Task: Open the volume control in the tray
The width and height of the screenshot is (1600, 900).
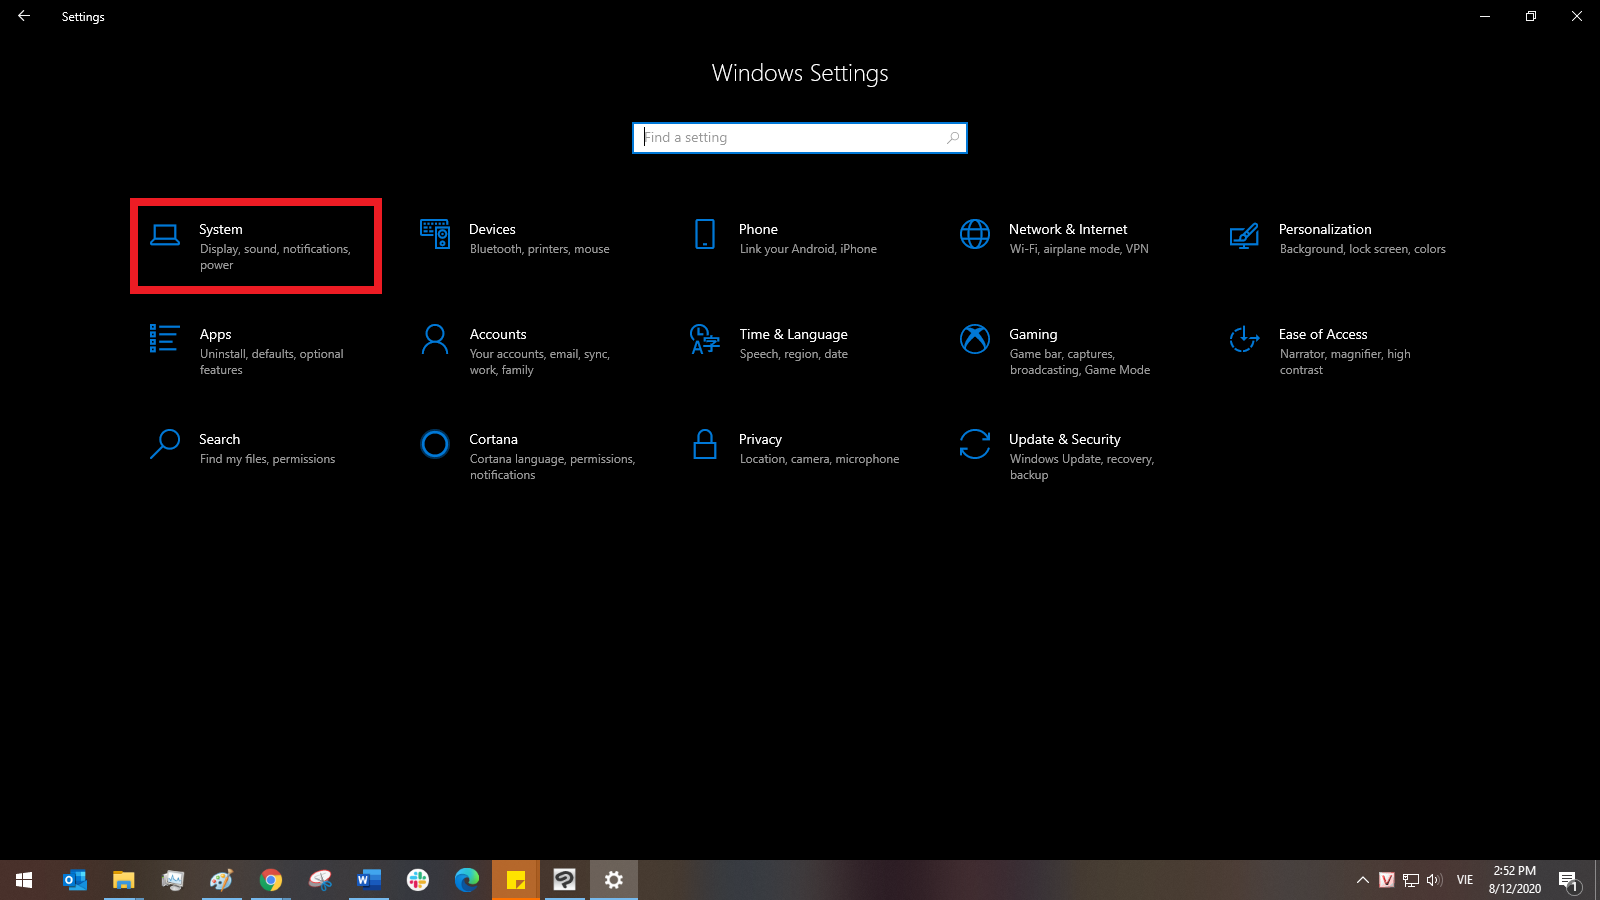Action: 1434,880
